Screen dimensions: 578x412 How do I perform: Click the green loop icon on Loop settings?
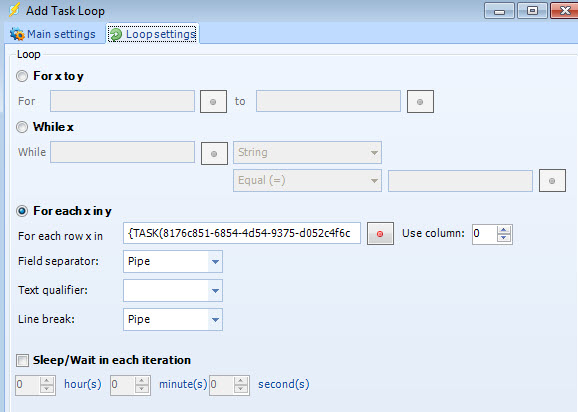pos(116,34)
